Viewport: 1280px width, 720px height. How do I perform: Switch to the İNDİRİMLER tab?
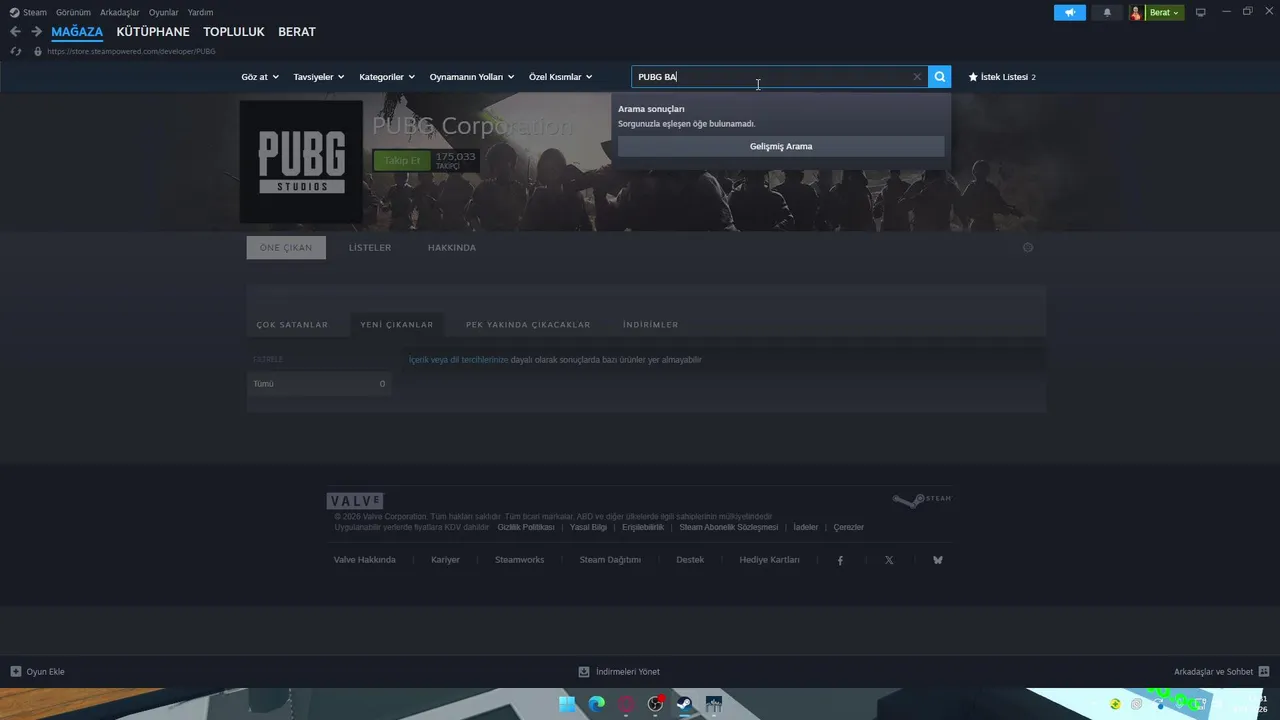coord(651,325)
